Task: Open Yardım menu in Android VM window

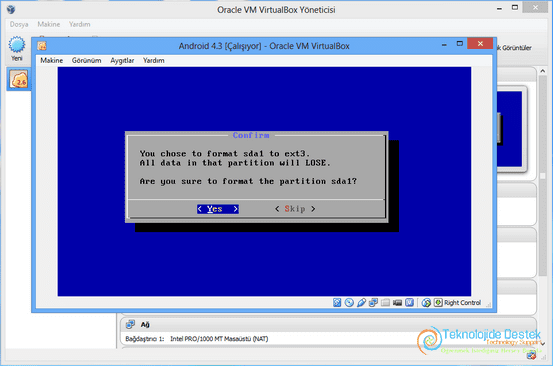Action: [x=153, y=60]
